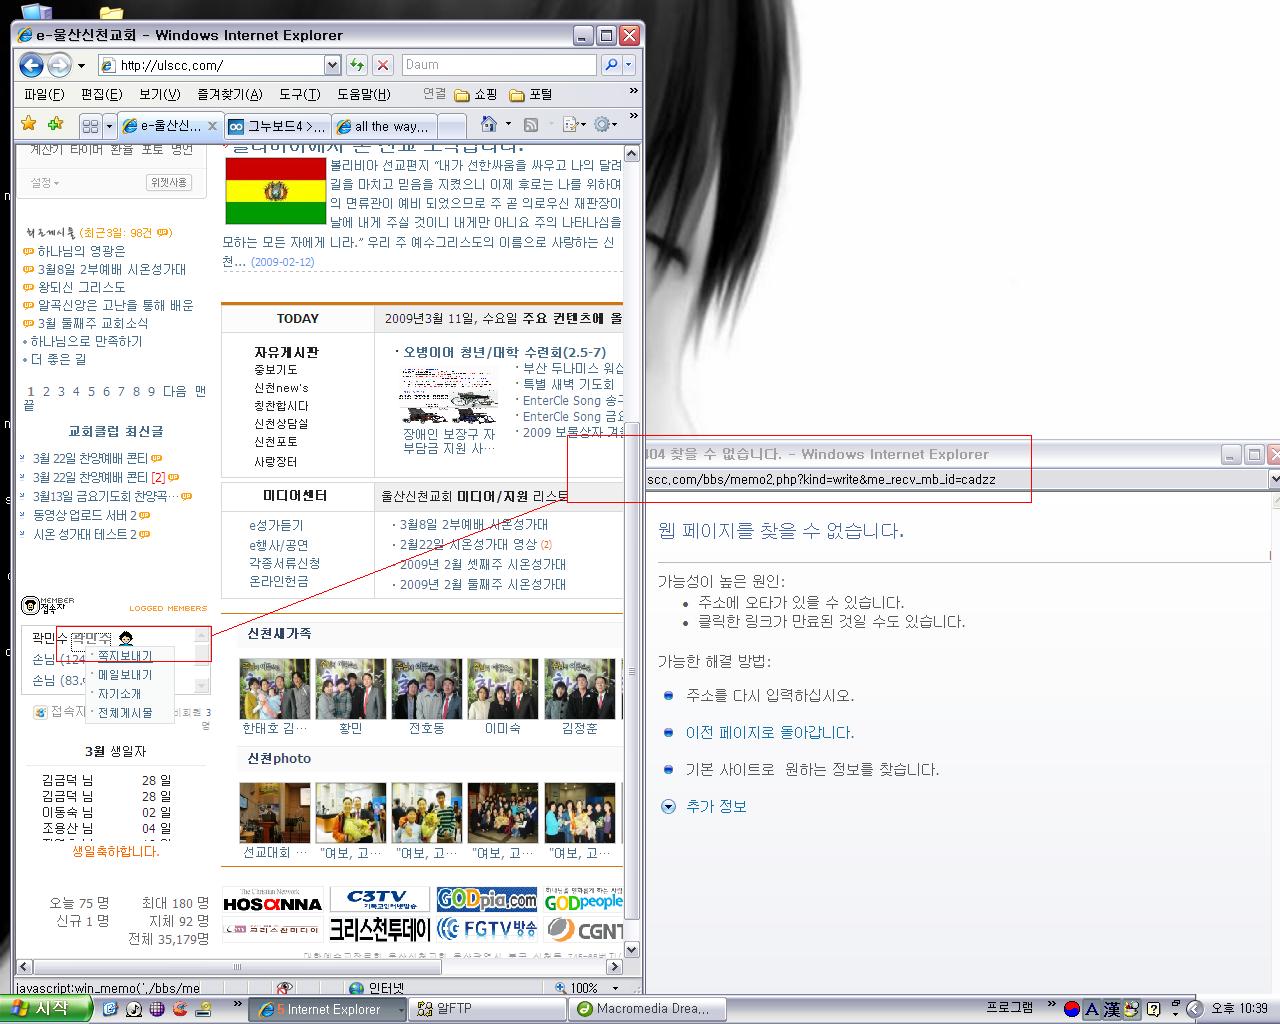Open the 도움말(H) menu
The image size is (1280, 1024).
[x=364, y=94]
